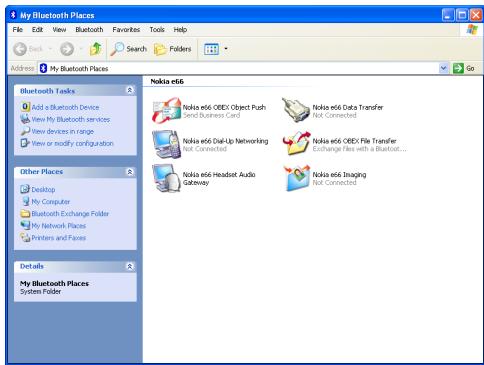Click View devices in range link
The image size is (484, 365).
(x=63, y=131)
